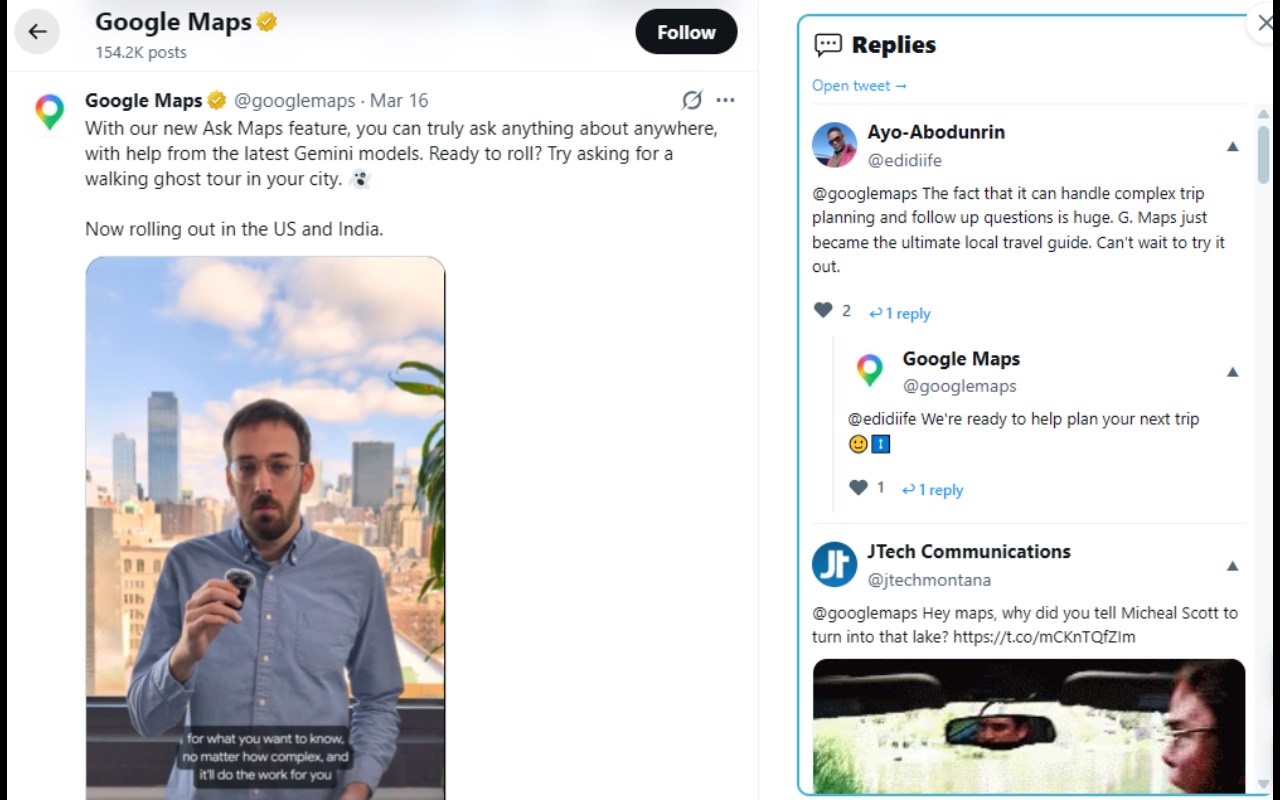The image size is (1280, 800).
Task: Go back using the left arrow icon
Action: (x=37, y=32)
